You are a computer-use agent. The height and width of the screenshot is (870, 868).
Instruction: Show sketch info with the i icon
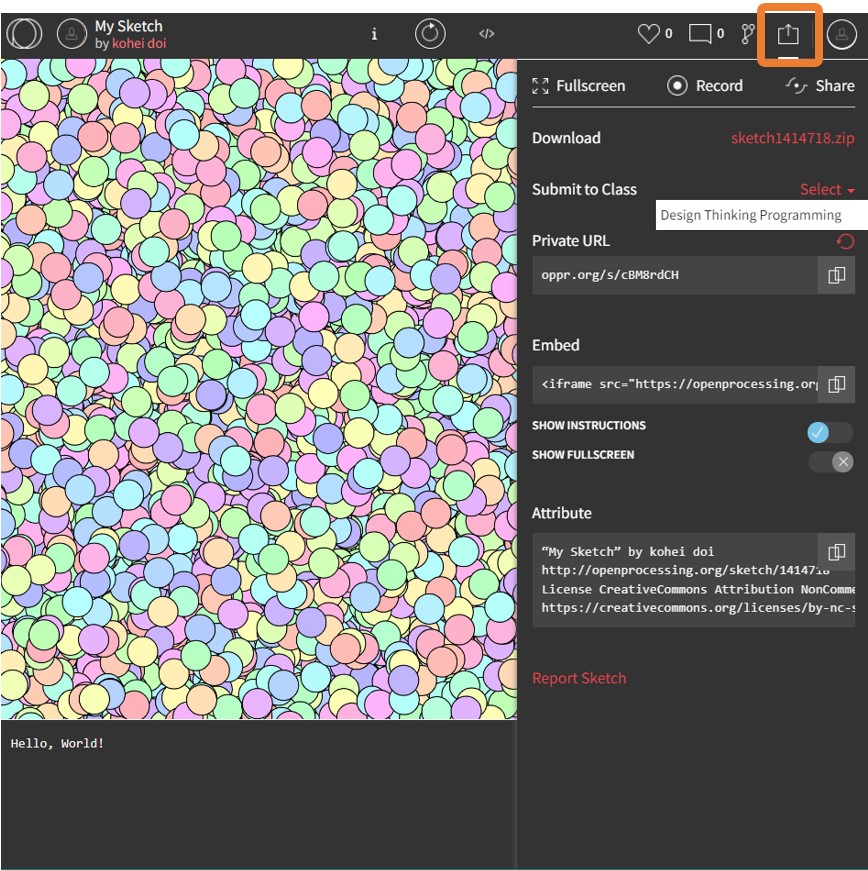pos(374,34)
